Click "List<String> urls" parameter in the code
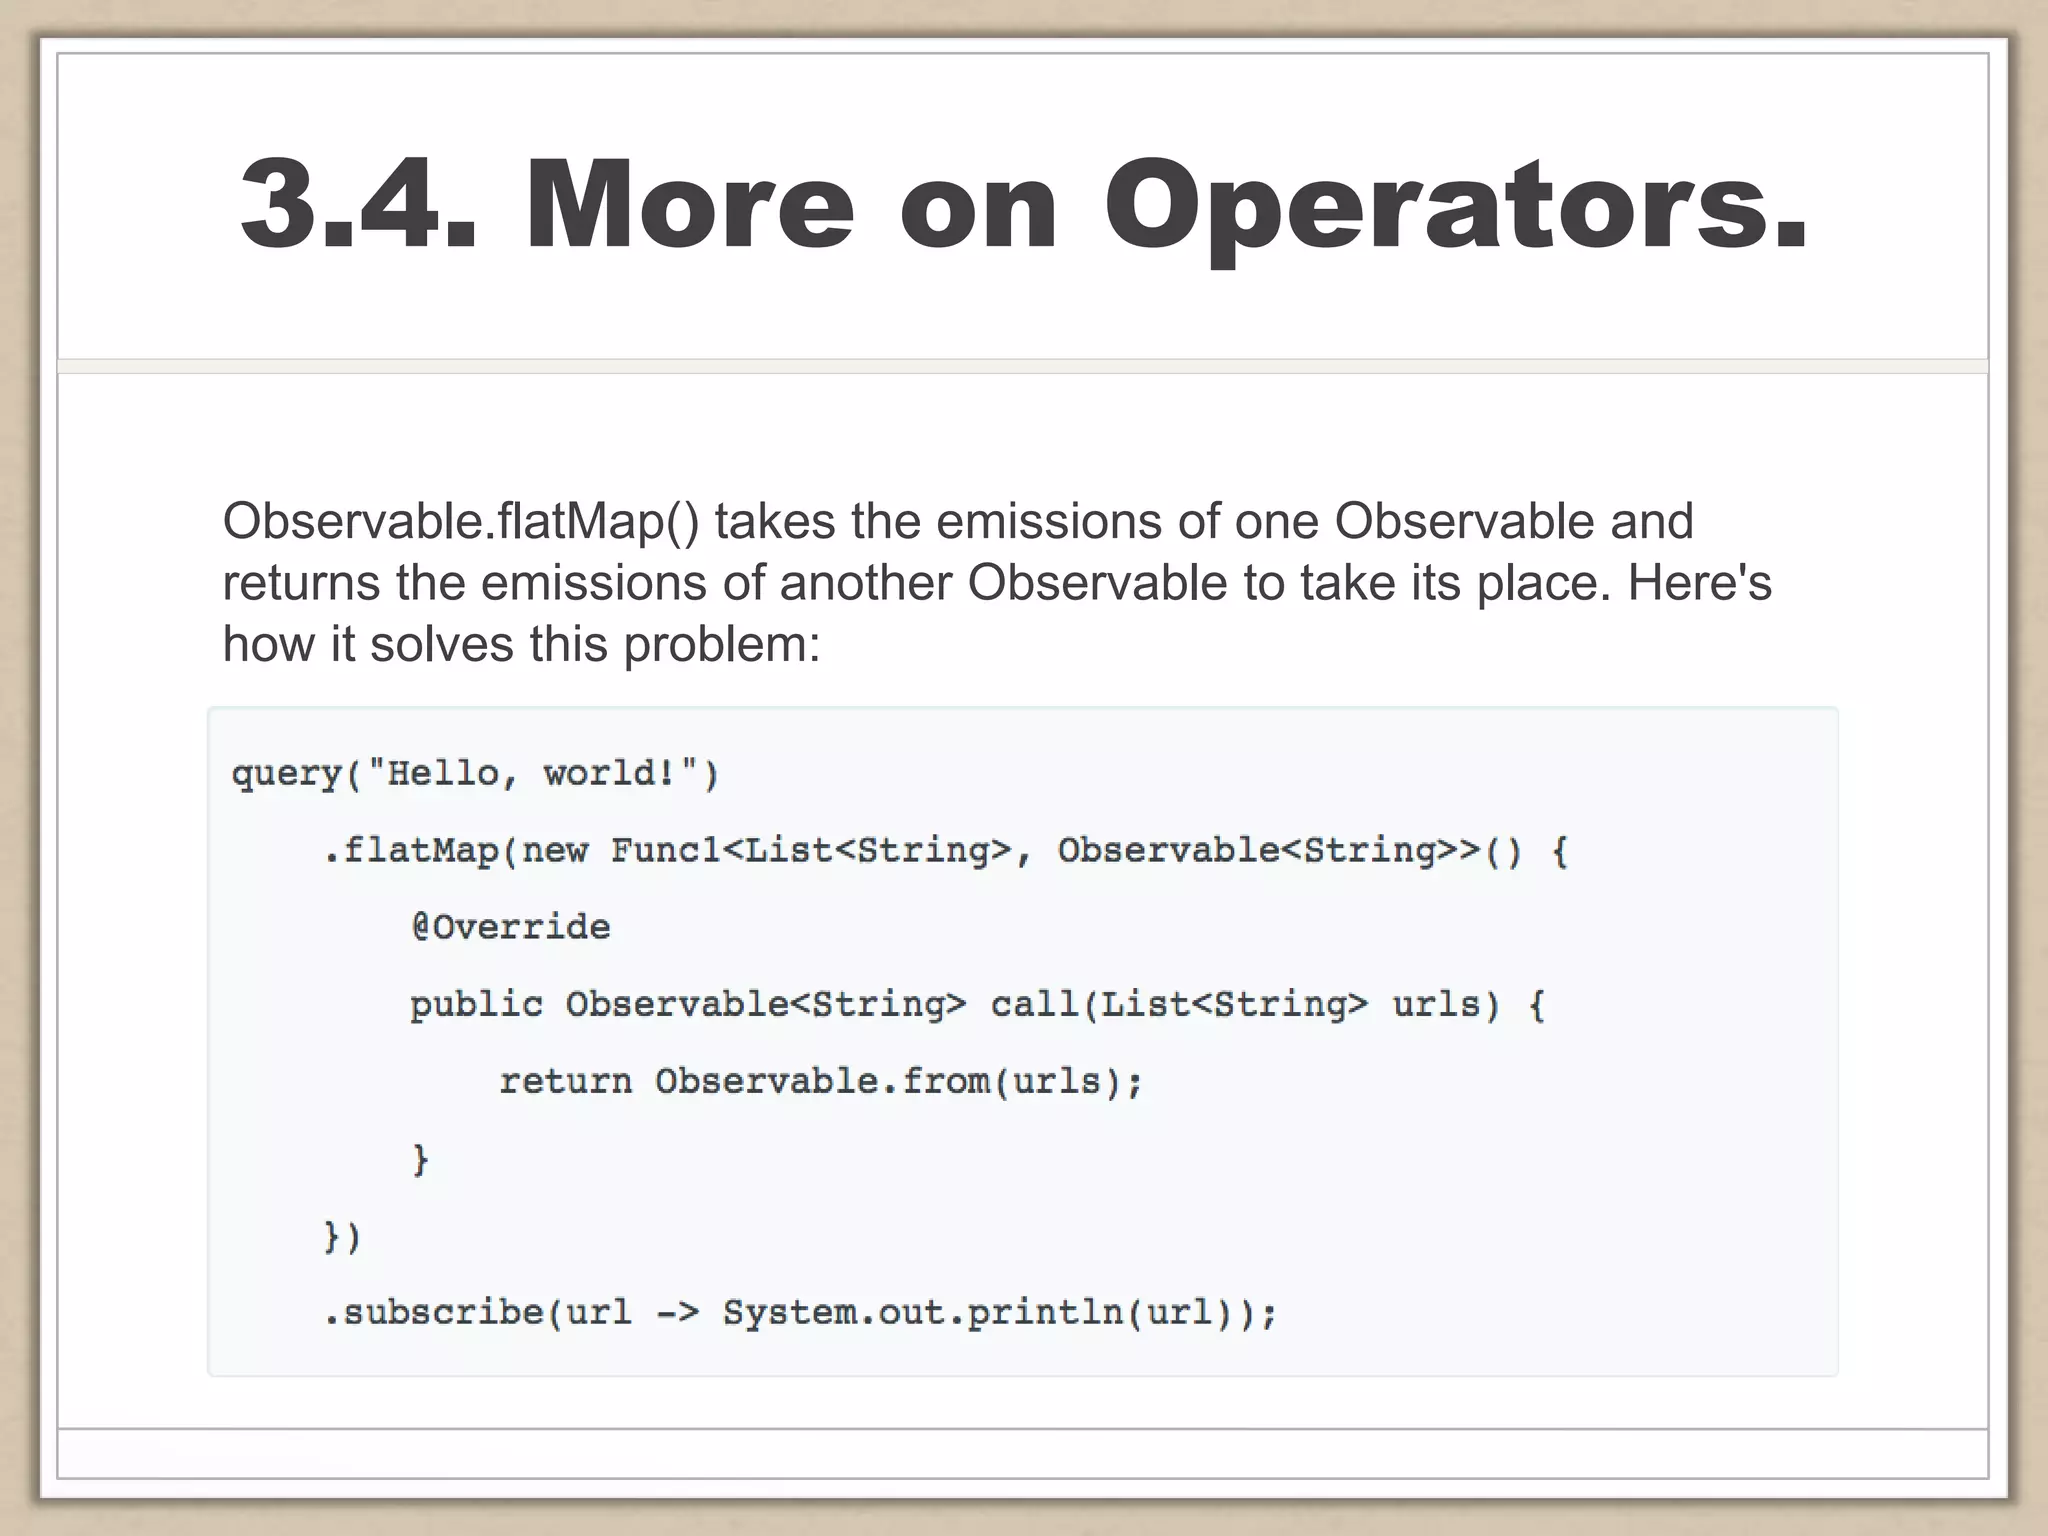 click(x=1290, y=1005)
